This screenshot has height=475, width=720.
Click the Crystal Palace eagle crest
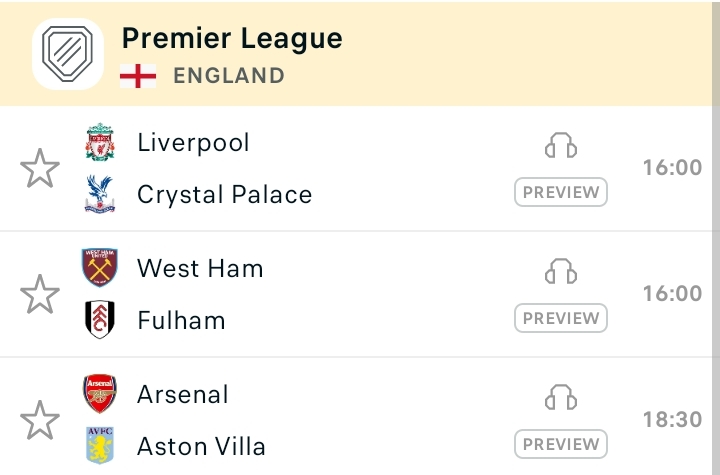[x=100, y=194]
